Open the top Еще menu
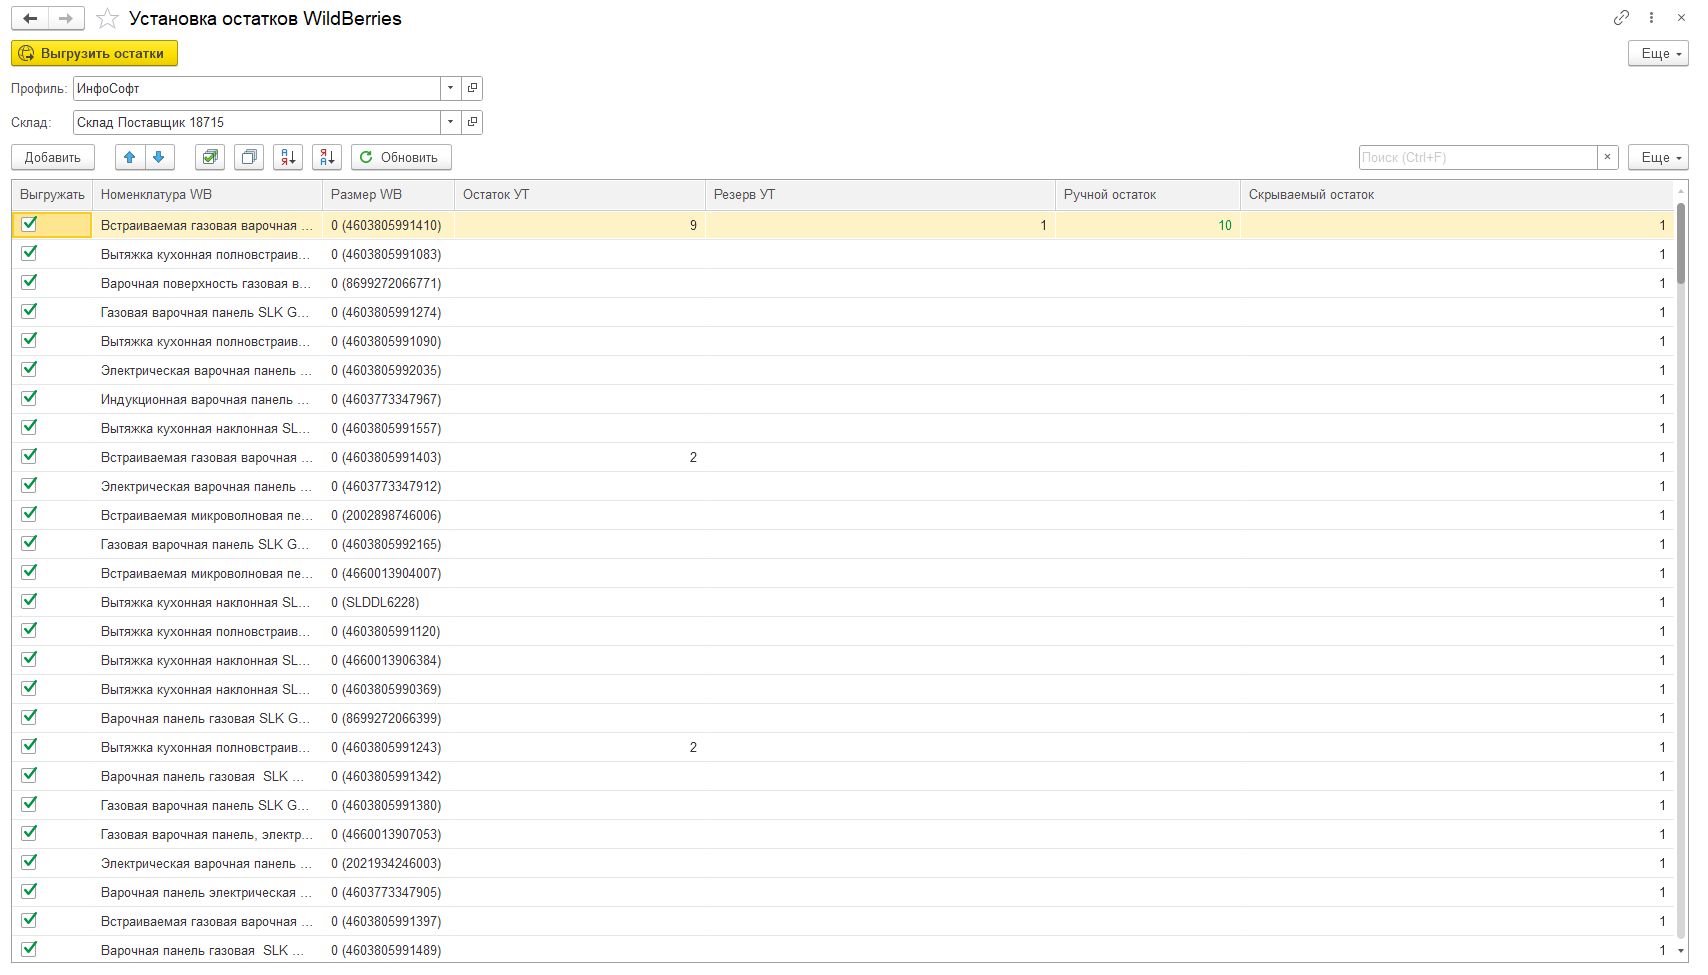The height and width of the screenshot is (975, 1708). coord(1658,53)
